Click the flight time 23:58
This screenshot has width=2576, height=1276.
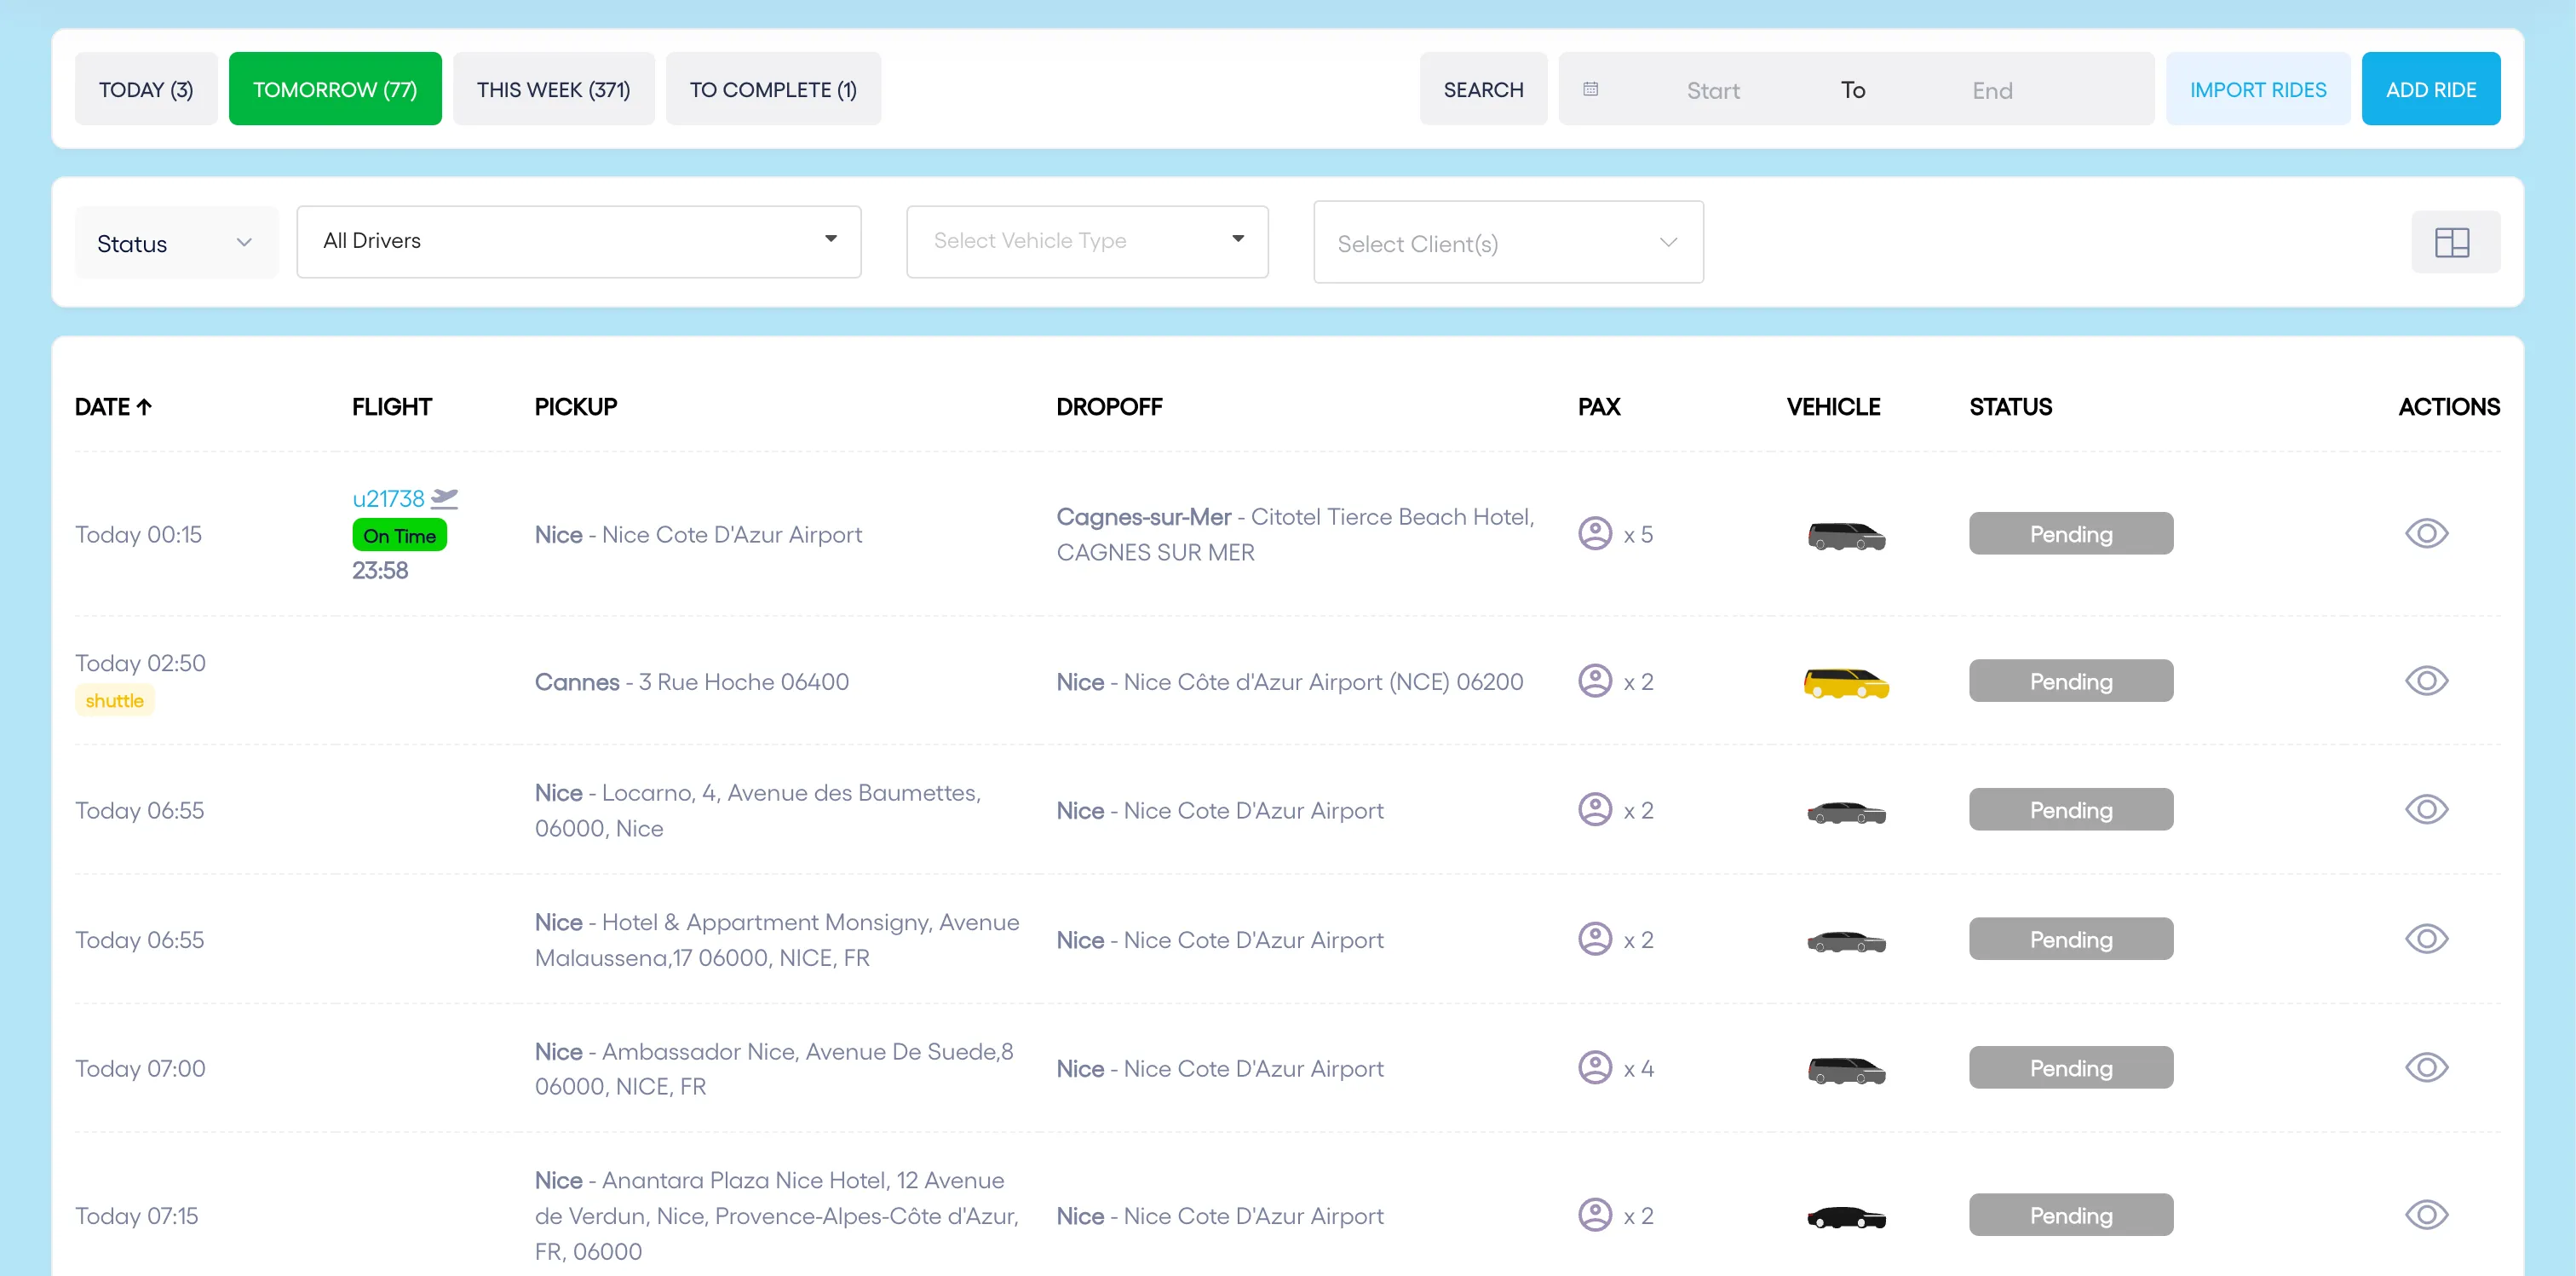[x=379, y=570]
